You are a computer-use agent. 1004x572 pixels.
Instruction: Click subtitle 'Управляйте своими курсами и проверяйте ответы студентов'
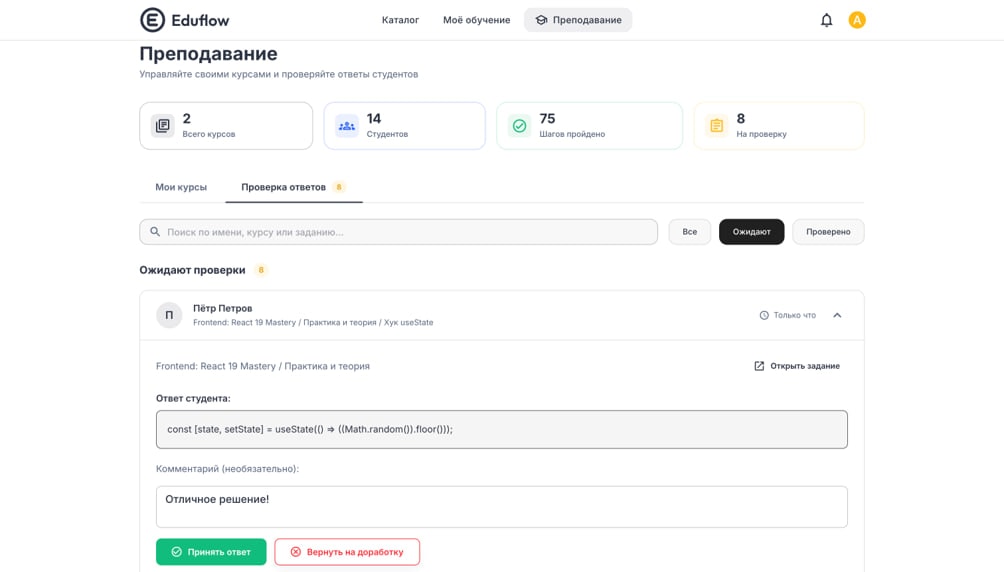tap(279, 74)
